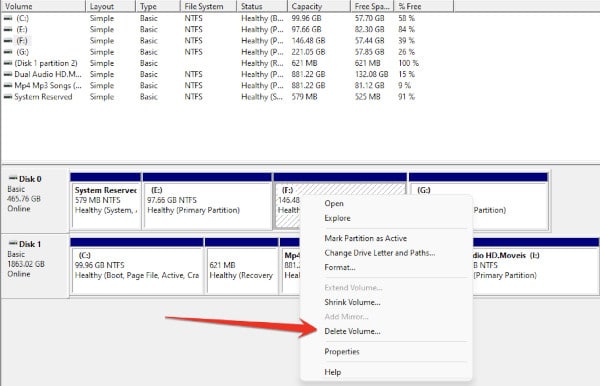Choose Explore from the context menu

pos(337,218)
